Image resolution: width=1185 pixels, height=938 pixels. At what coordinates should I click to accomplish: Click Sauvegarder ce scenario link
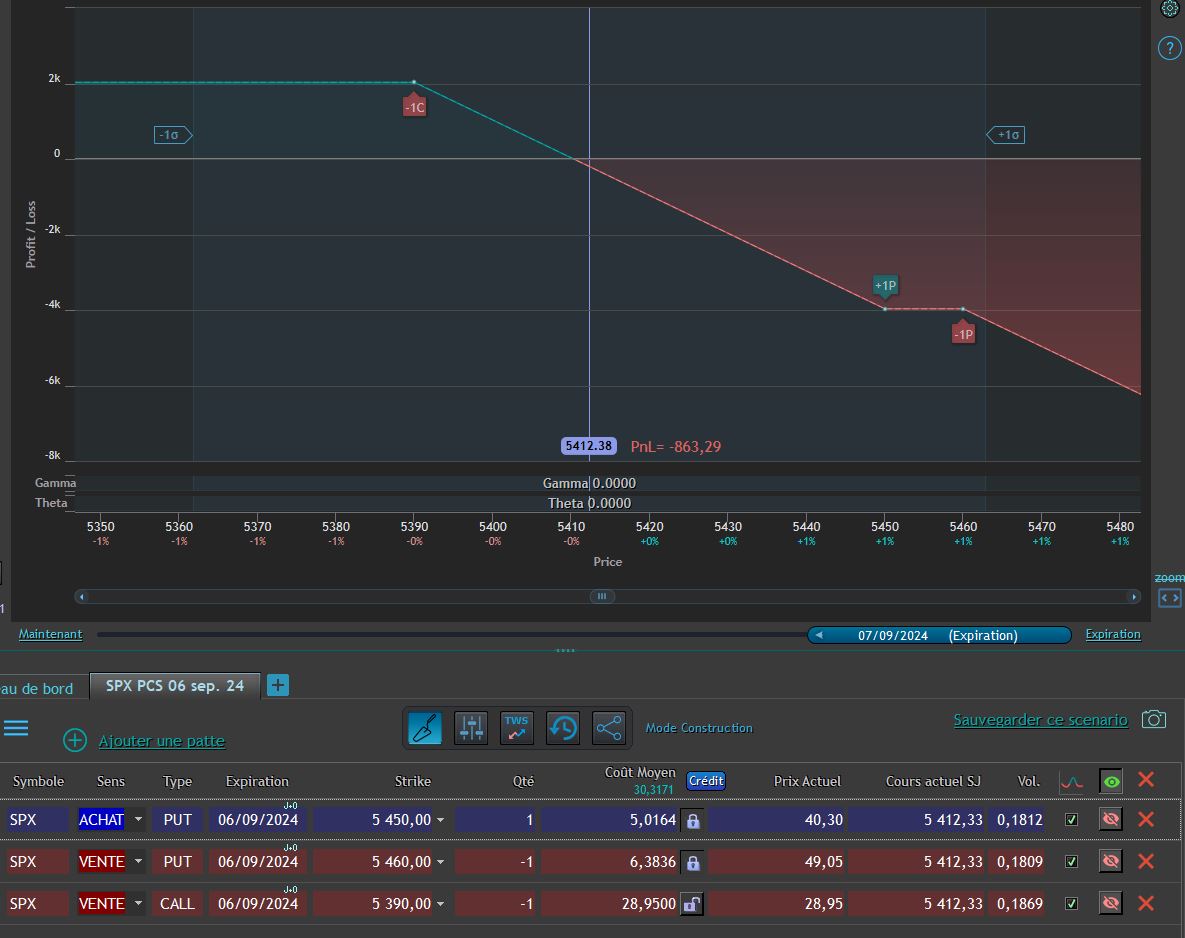1040,720
